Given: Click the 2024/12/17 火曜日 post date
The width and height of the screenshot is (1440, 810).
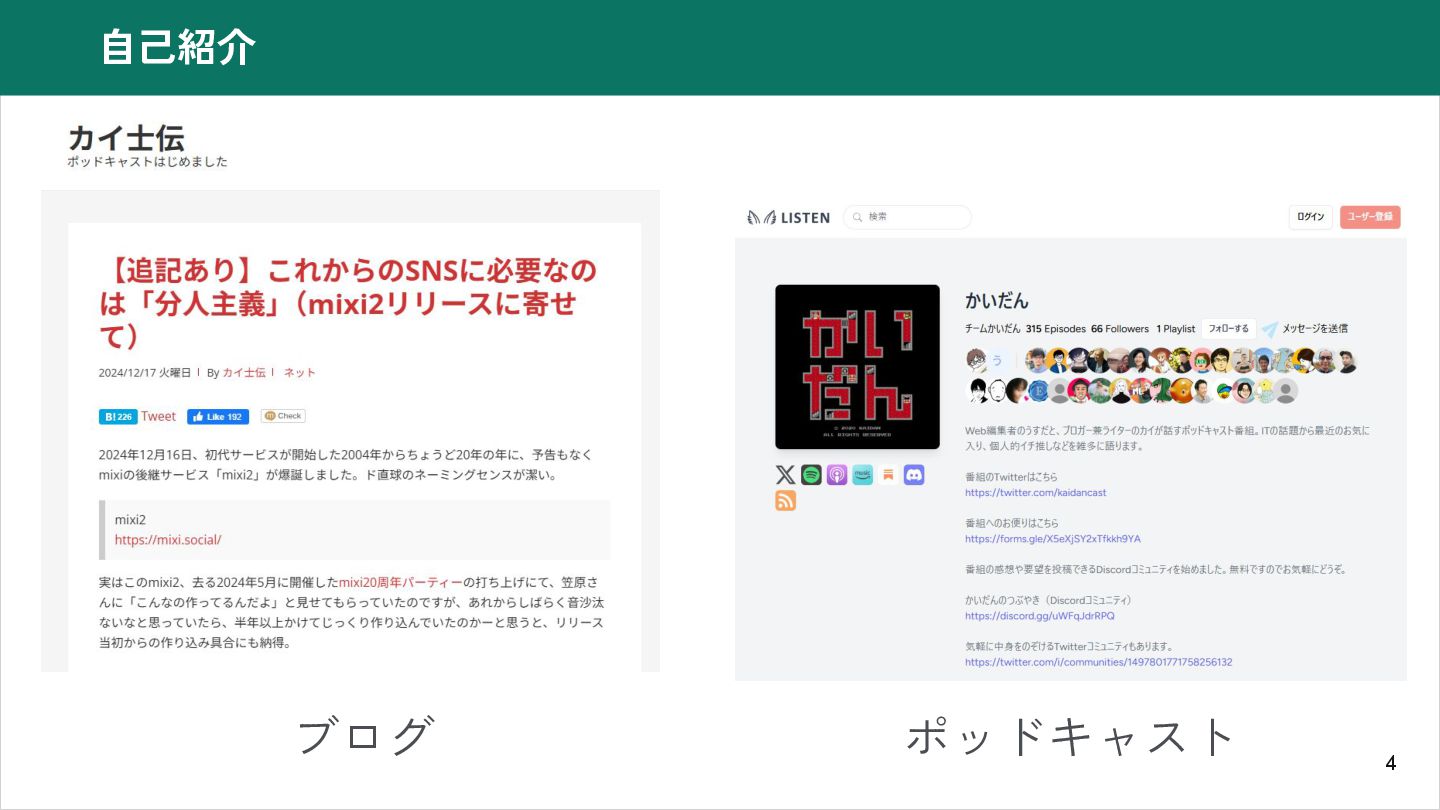Looking at the screenshot, I should 145,372.
